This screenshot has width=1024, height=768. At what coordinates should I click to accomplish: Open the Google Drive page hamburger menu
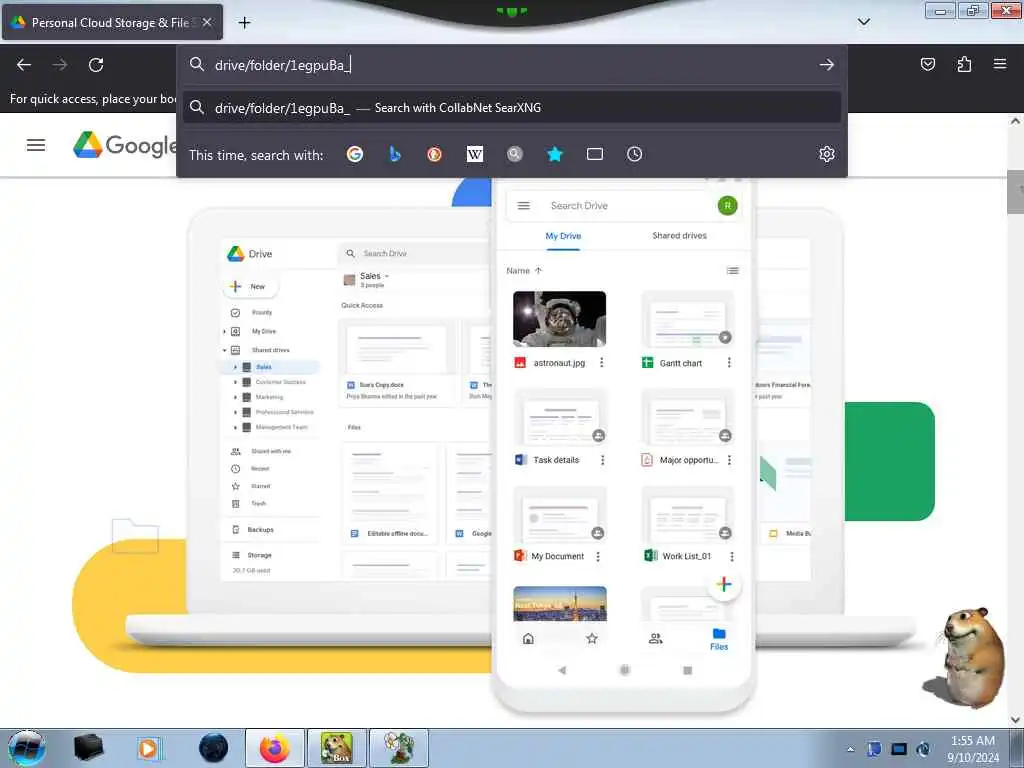point(36,145)
